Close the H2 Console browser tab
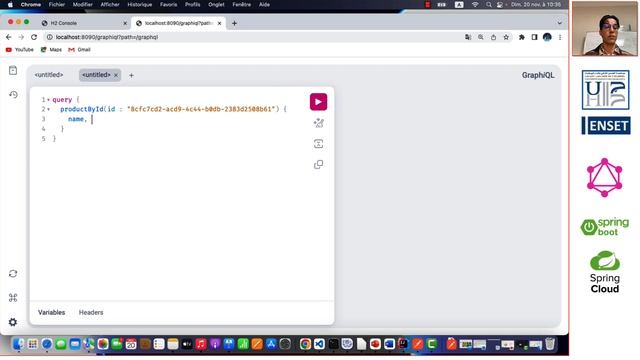Screen dimensions: 640x360 (x=125, y=23)
